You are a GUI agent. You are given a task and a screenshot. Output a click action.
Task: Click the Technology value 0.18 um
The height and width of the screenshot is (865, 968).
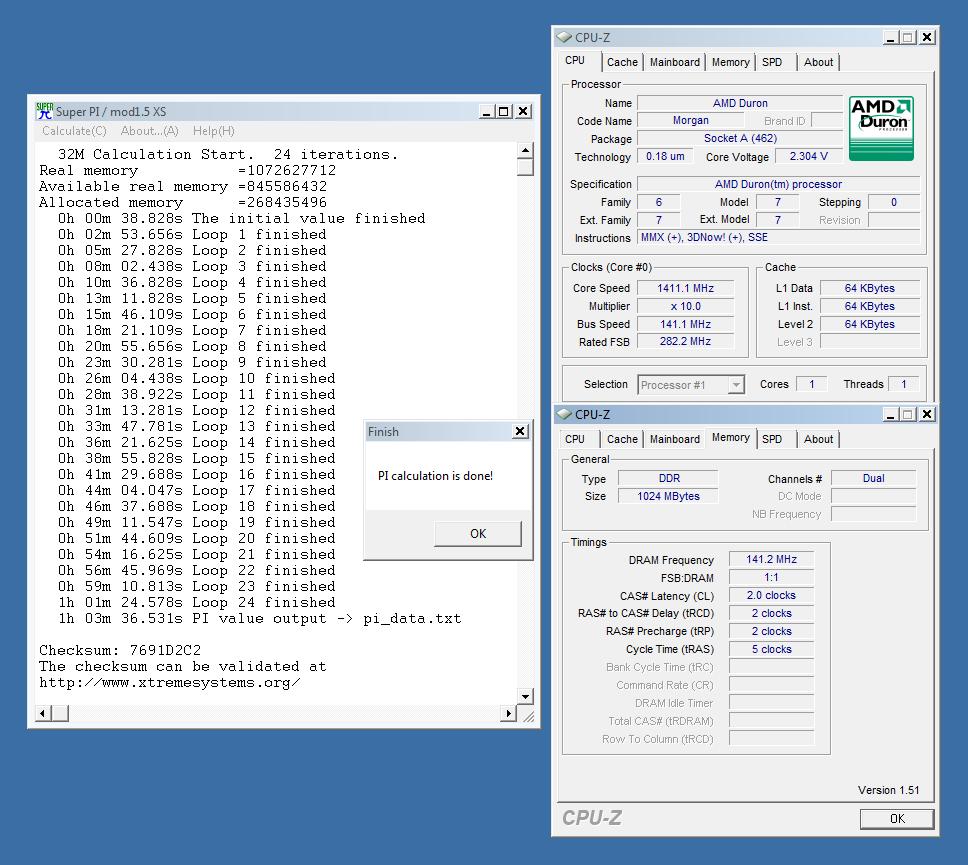coord(665,156)
